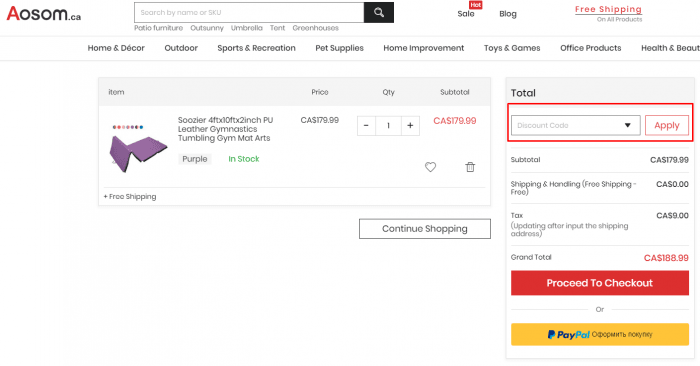Click the Grand Total CA$188.99 amount
The height and width of the screenshot is (366, 700).
[666, 258]
